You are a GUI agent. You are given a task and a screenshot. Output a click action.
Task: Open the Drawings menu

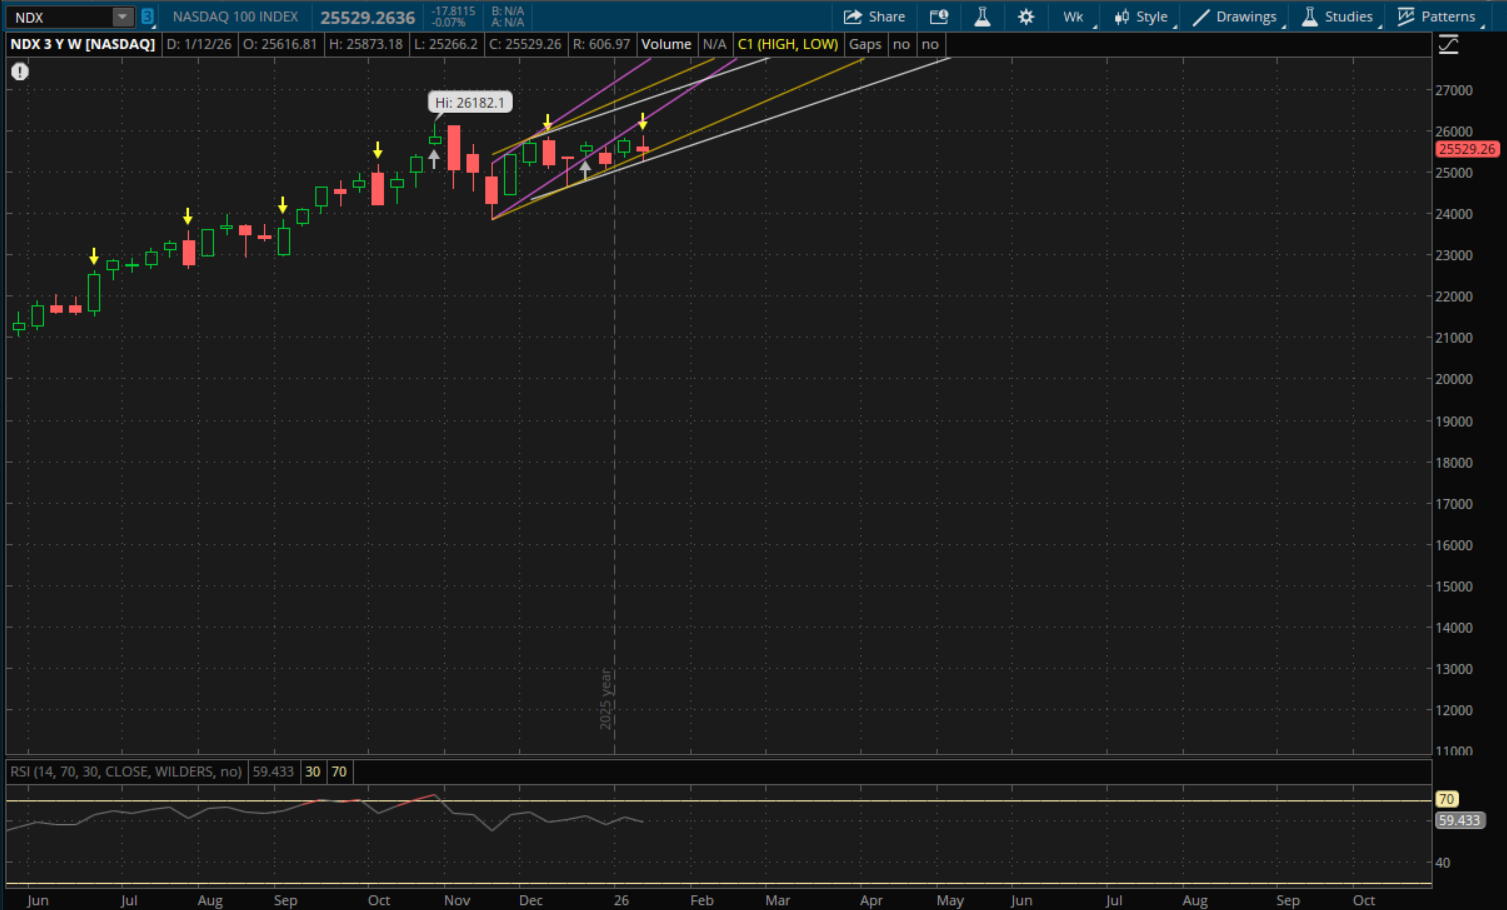coord(1235,17)
